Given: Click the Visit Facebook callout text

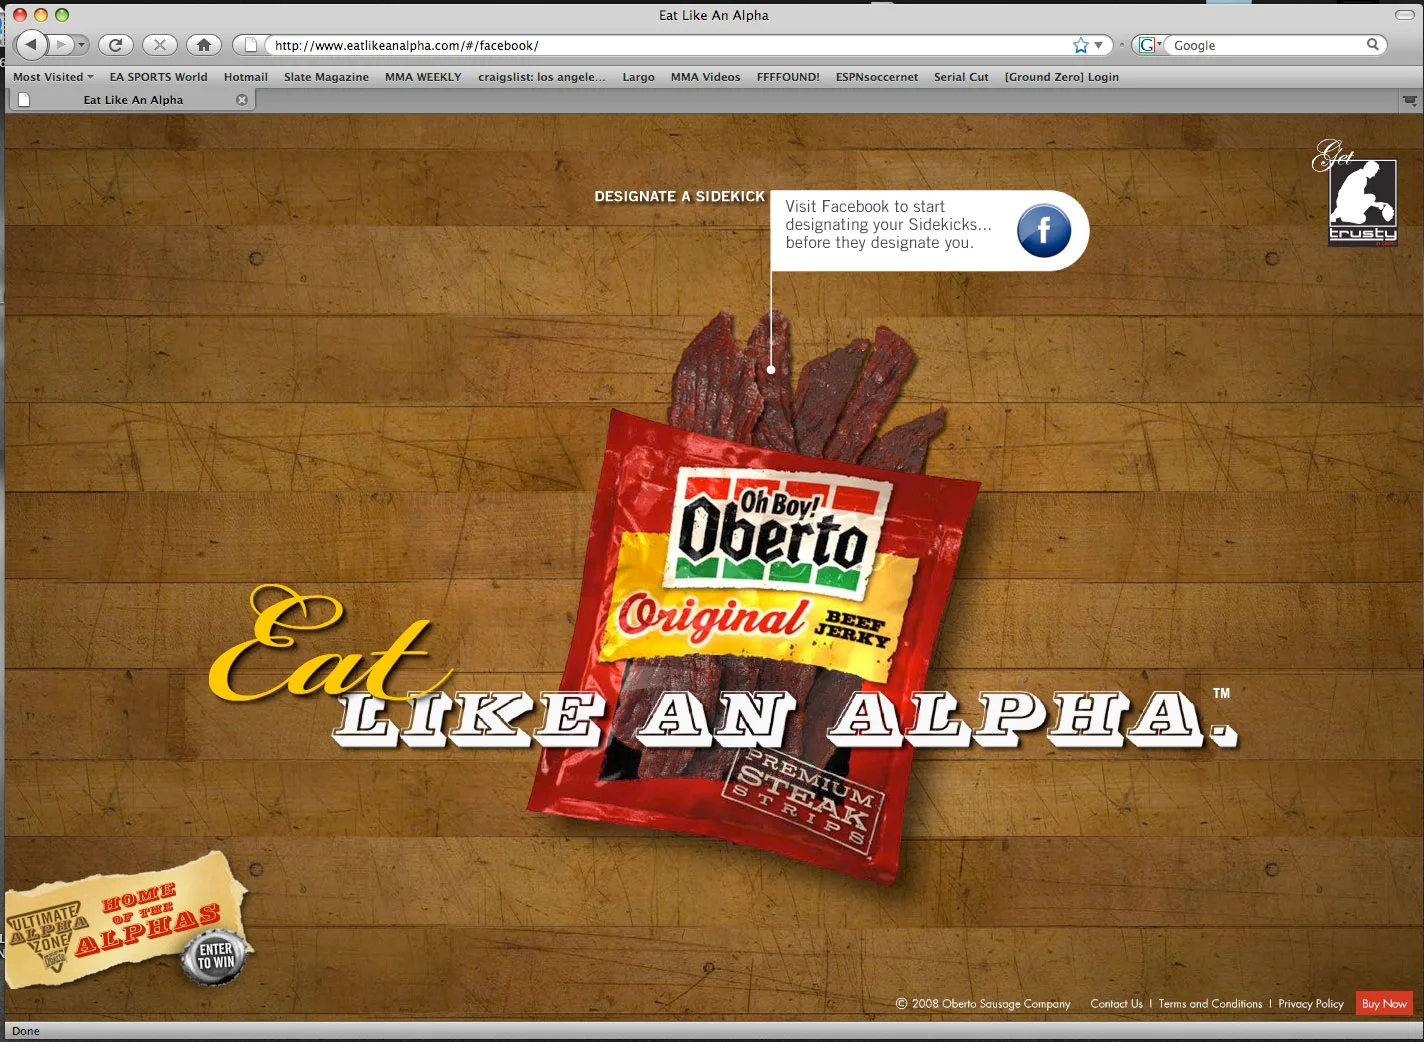Looking at the screenshot, I should pos(888,225).
